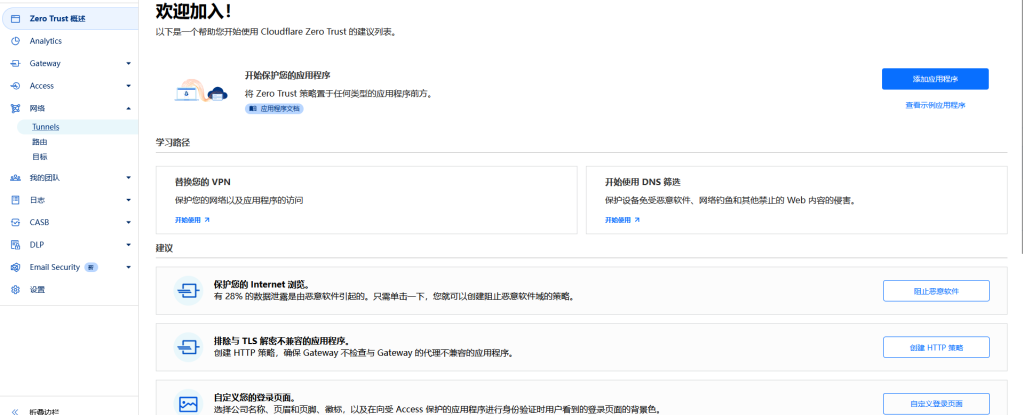Select 路由 under 网络

[x=40, y=142]
